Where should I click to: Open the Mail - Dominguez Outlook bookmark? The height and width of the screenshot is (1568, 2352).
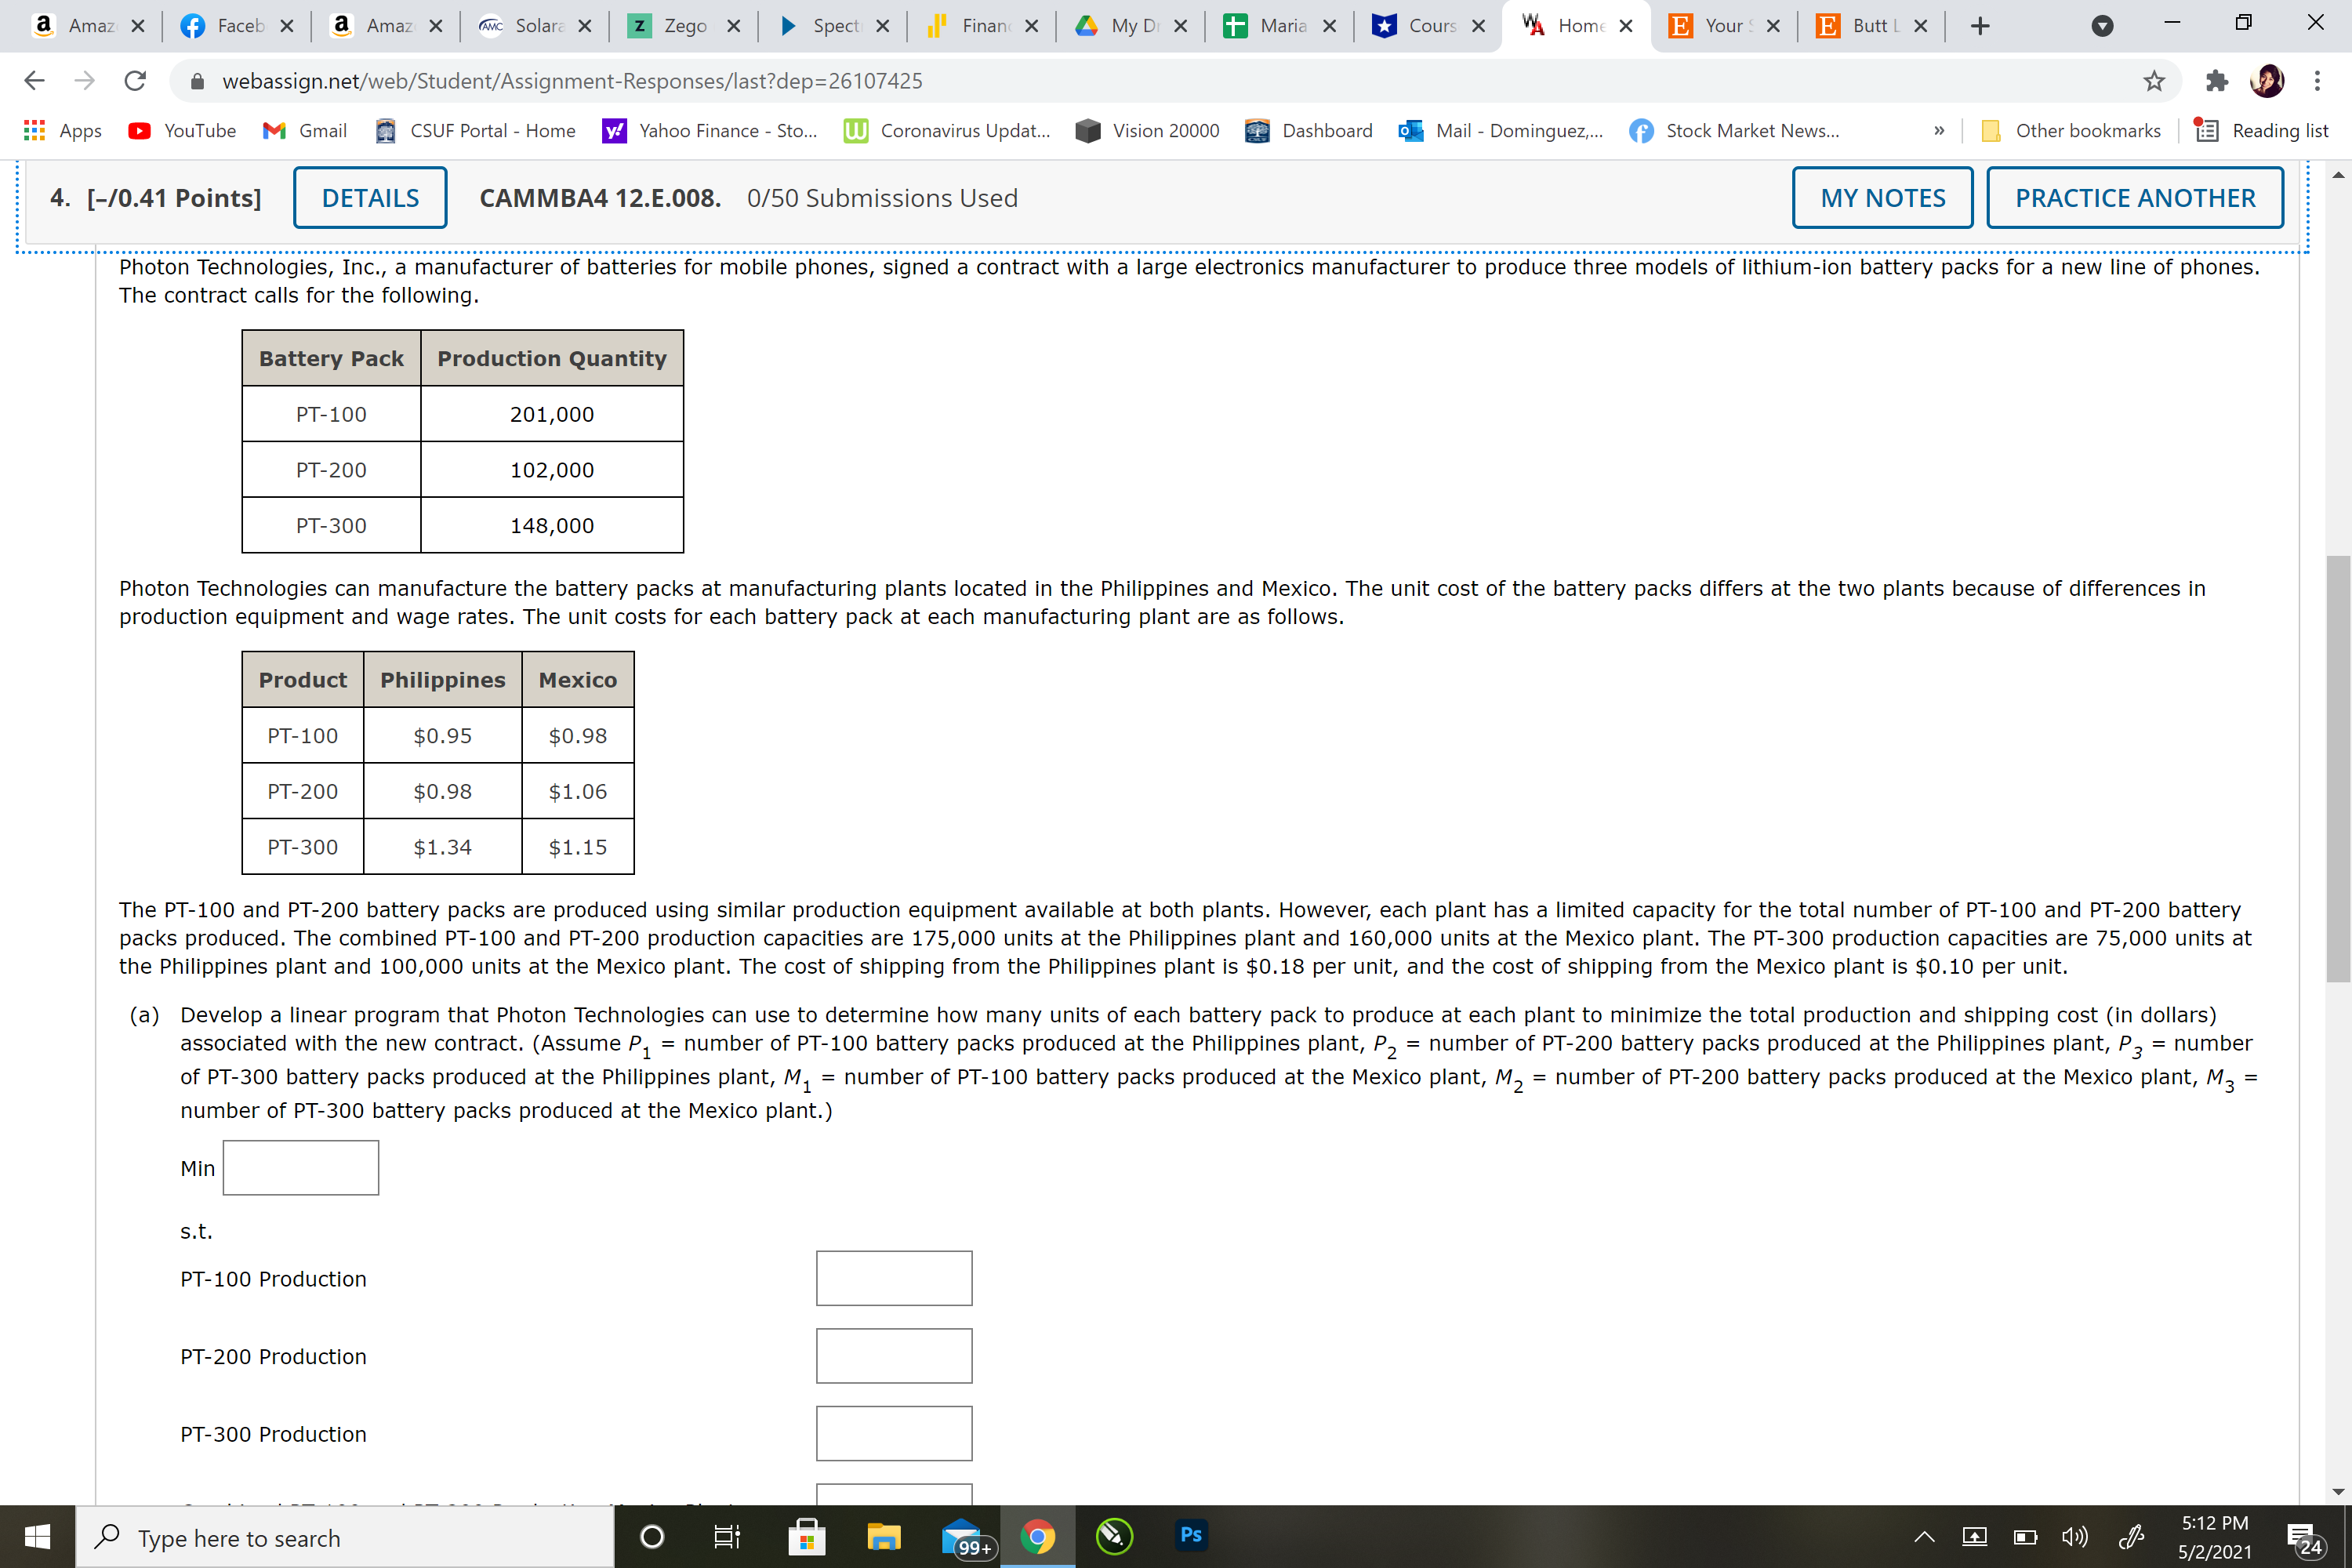pos(1500,130)
